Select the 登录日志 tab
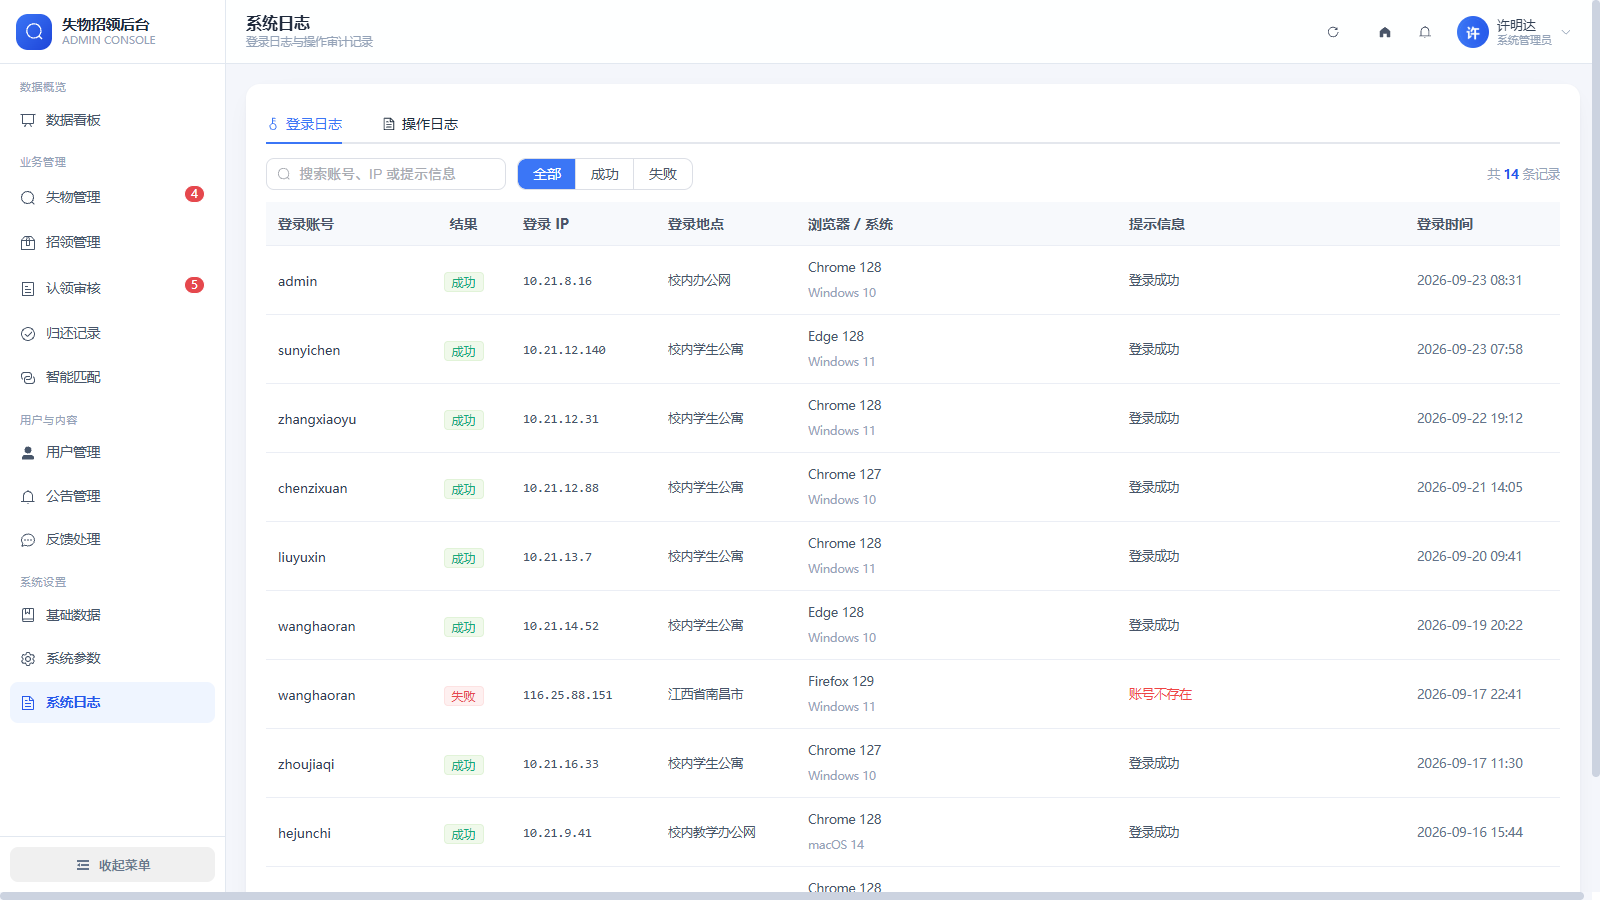The height and width of the screenshot is (900, 1600). pos(304,124)
